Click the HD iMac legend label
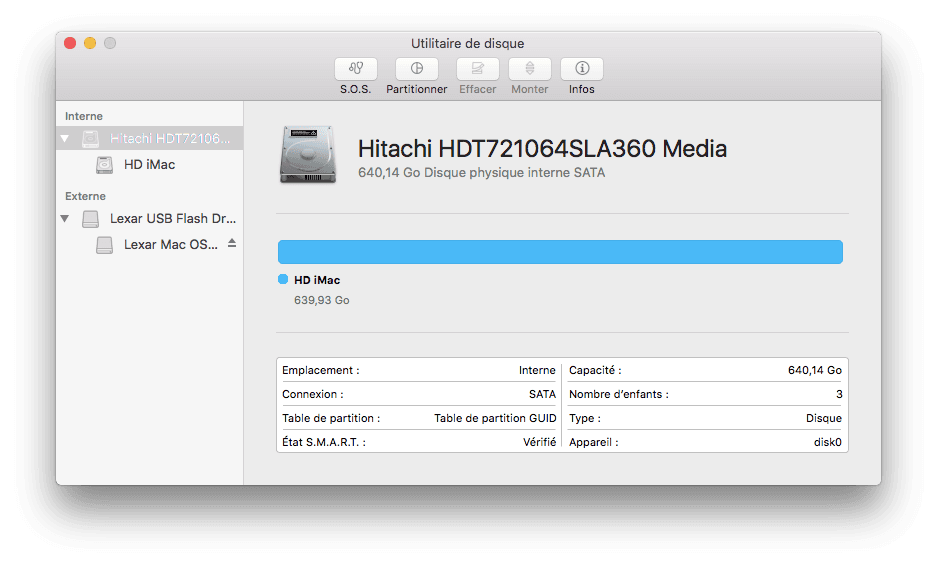This screenshot has width=937, height=565. 317,280
